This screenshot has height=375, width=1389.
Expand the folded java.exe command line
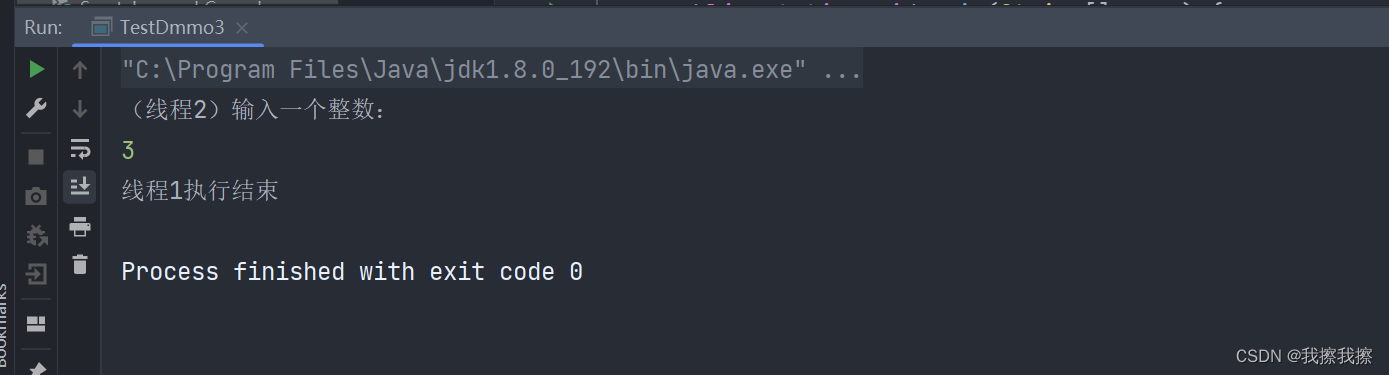[840, 71]
